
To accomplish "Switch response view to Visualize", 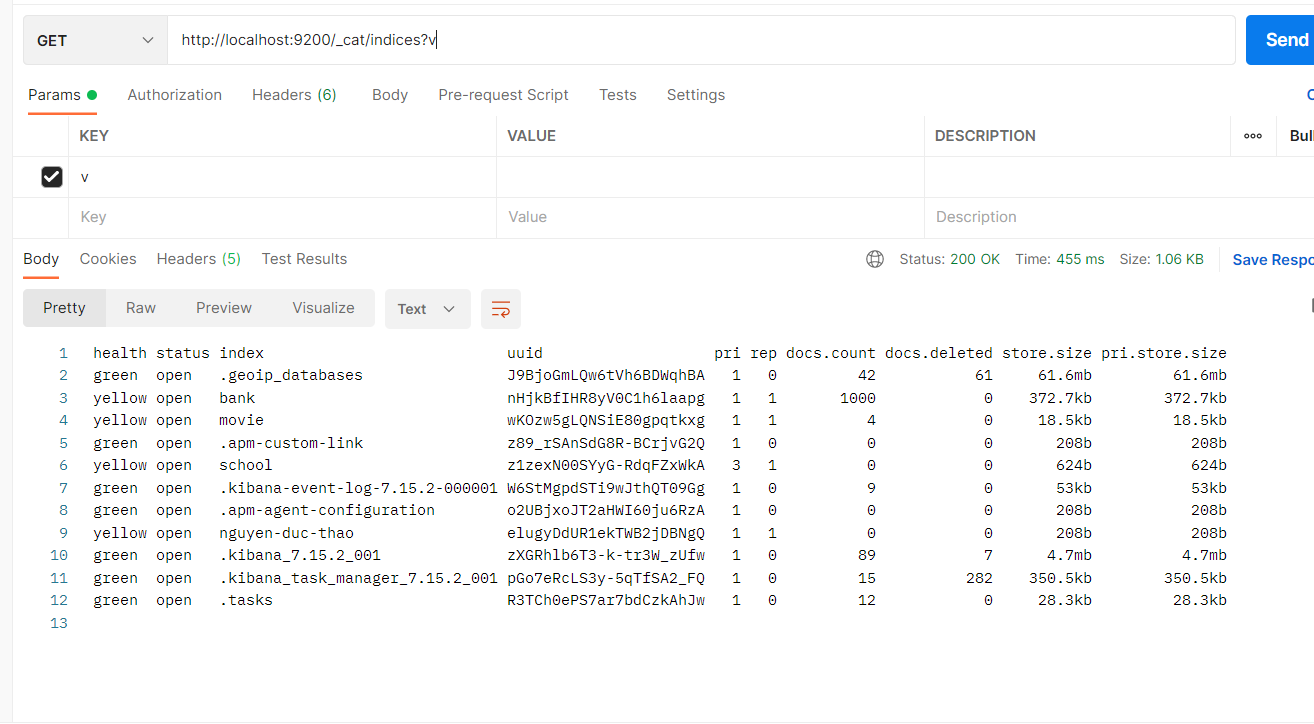I will (323, 308).
